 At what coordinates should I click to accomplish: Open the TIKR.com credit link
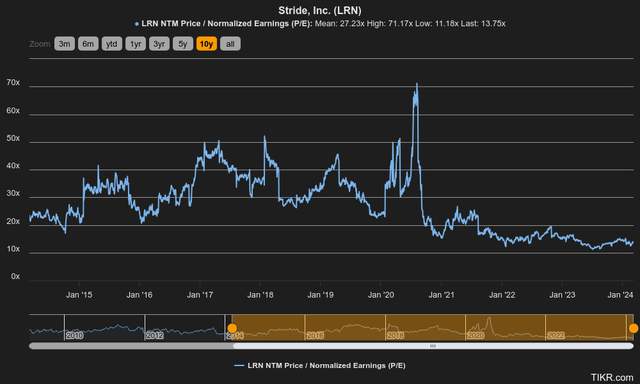coord(612,377)
